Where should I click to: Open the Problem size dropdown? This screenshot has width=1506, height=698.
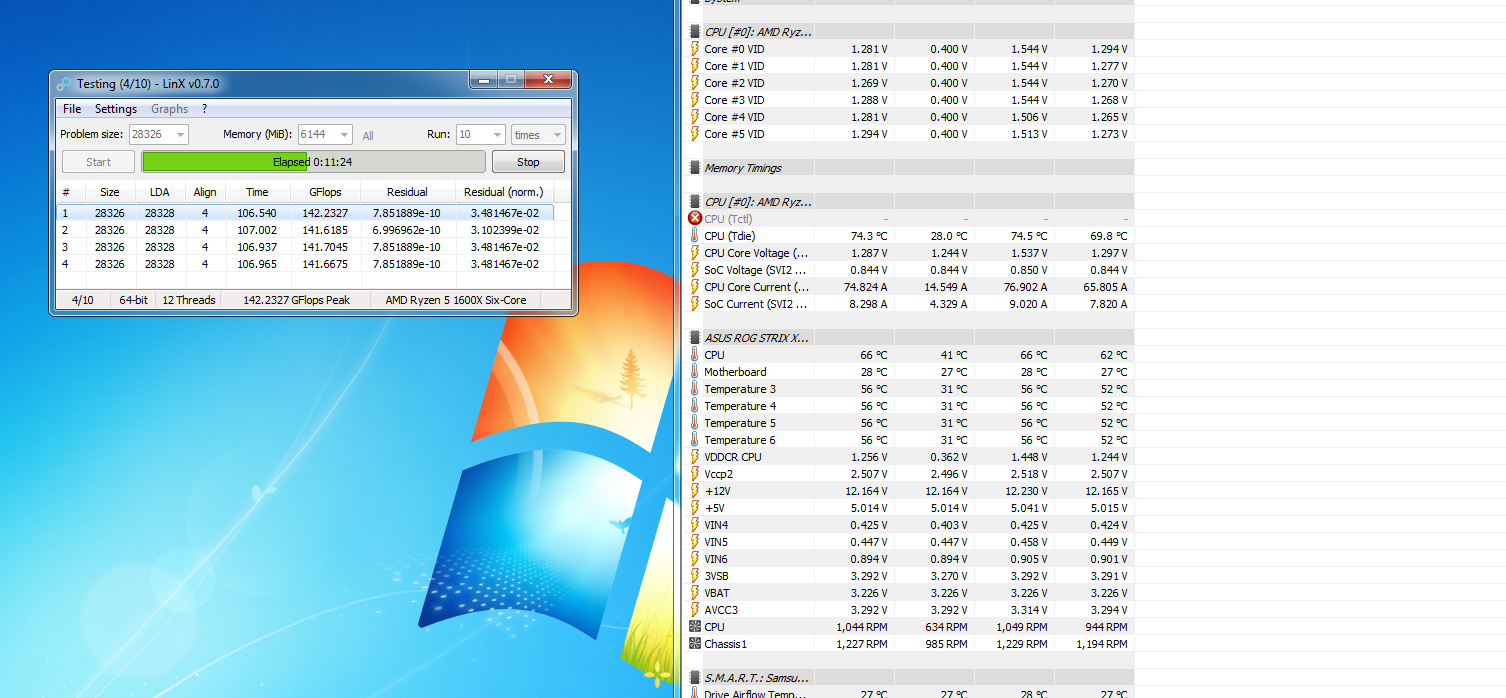[158, 135]
